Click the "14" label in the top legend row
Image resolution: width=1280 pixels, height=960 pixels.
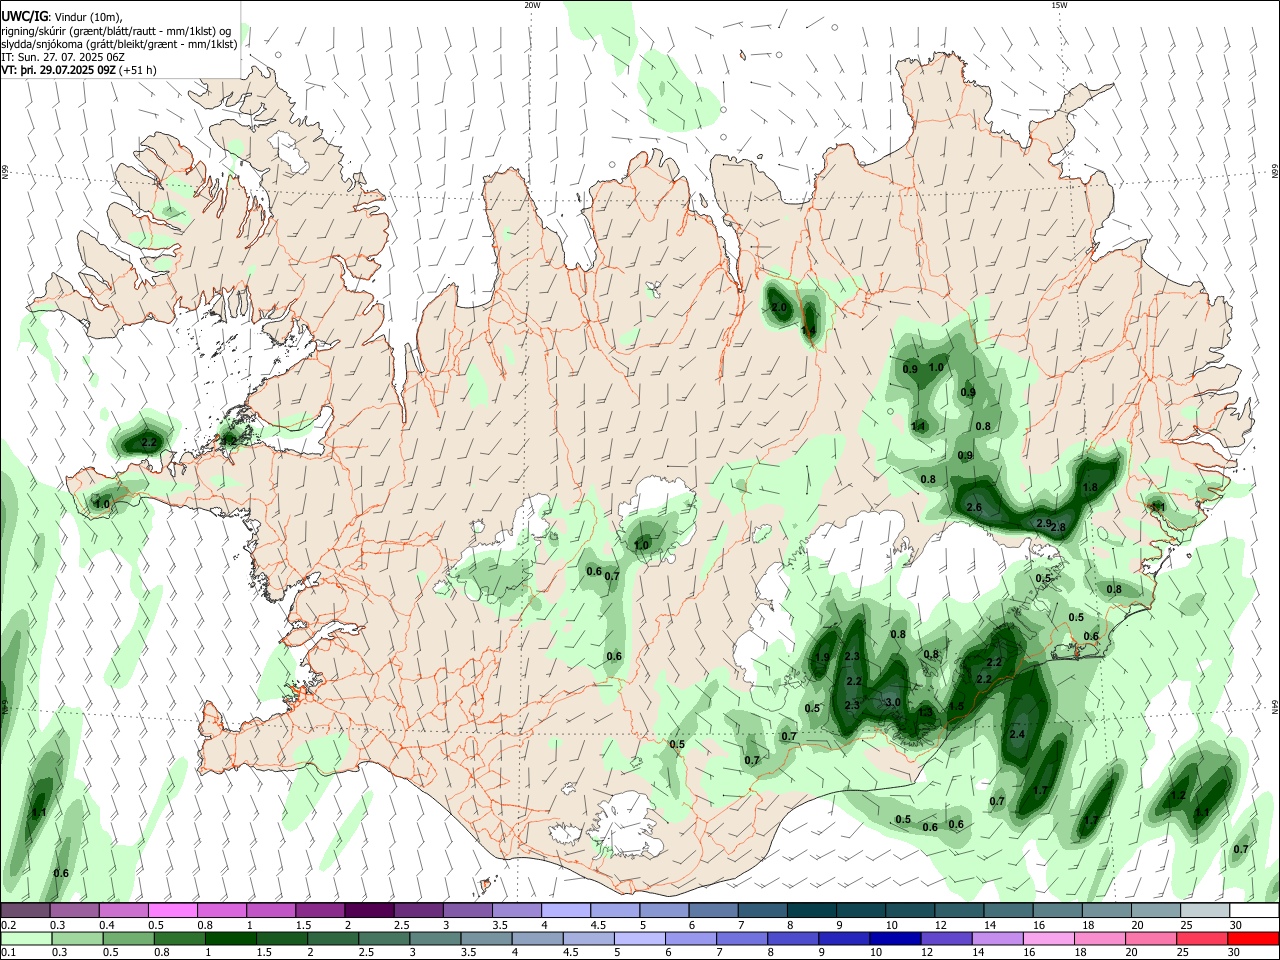990,925
